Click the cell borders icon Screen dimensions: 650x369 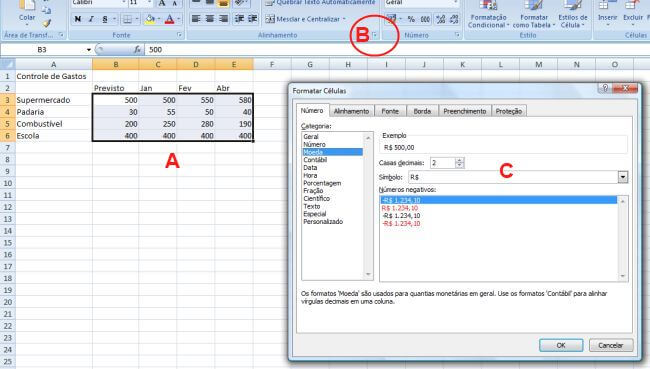point(128,19)
